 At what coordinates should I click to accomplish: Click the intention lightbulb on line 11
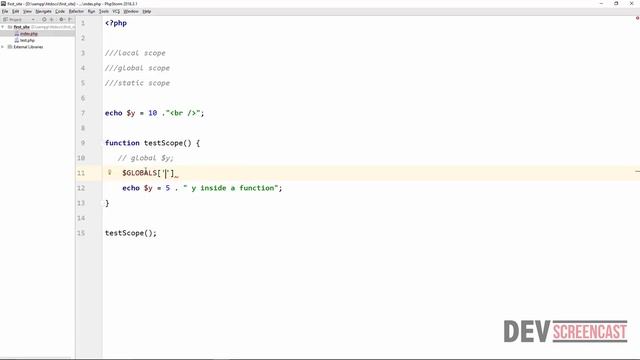coord(109,173)
